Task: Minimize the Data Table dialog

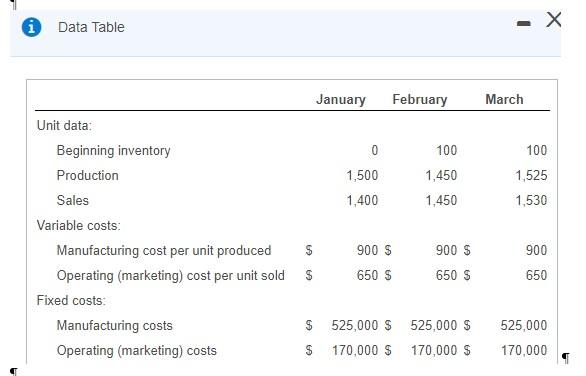Action: point(524,24)
